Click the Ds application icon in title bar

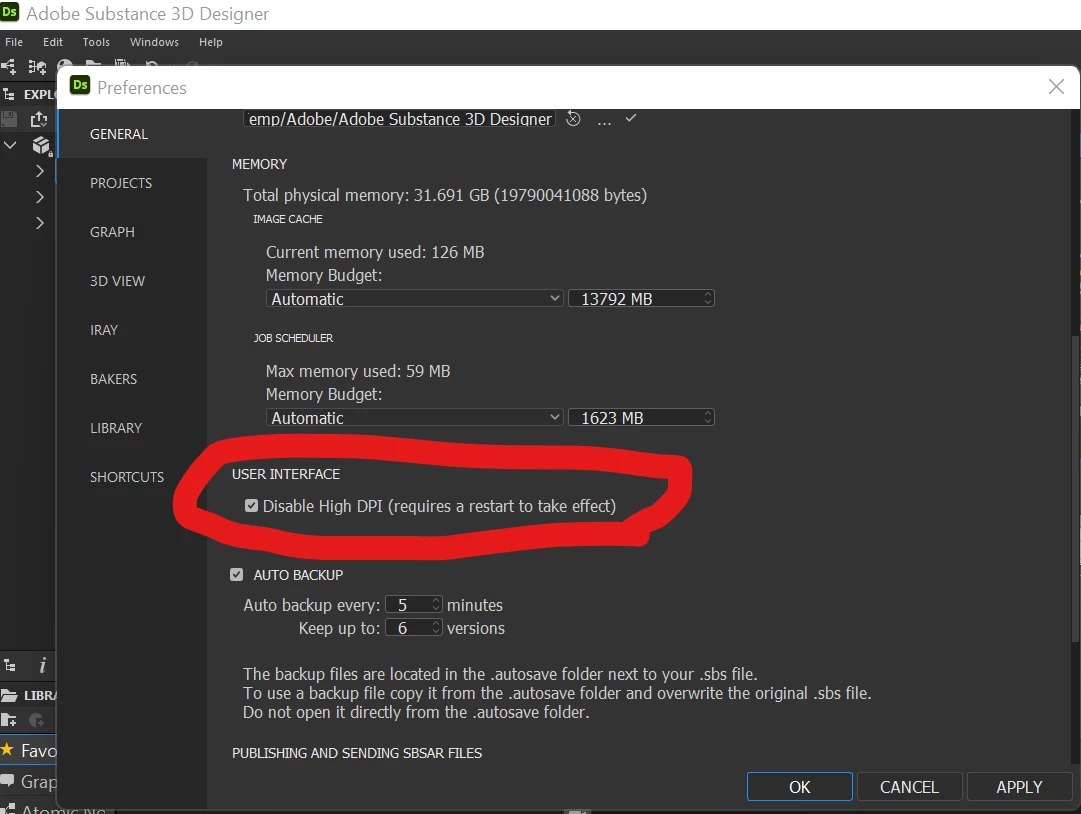tap(10, 12)
